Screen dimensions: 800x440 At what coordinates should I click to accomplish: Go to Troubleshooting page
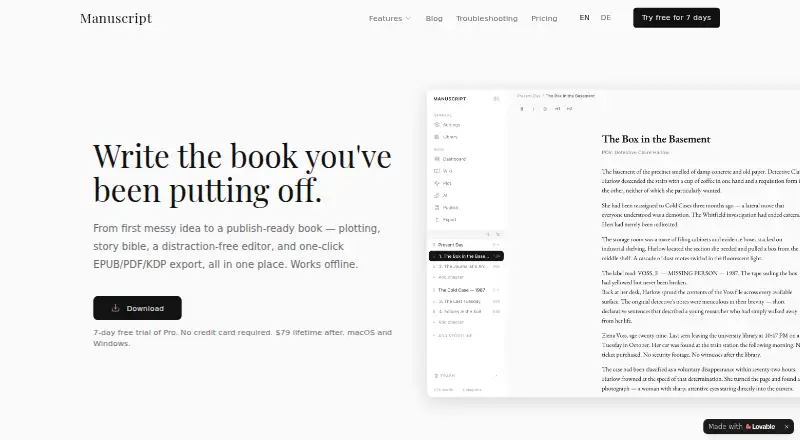coord(487,18)
